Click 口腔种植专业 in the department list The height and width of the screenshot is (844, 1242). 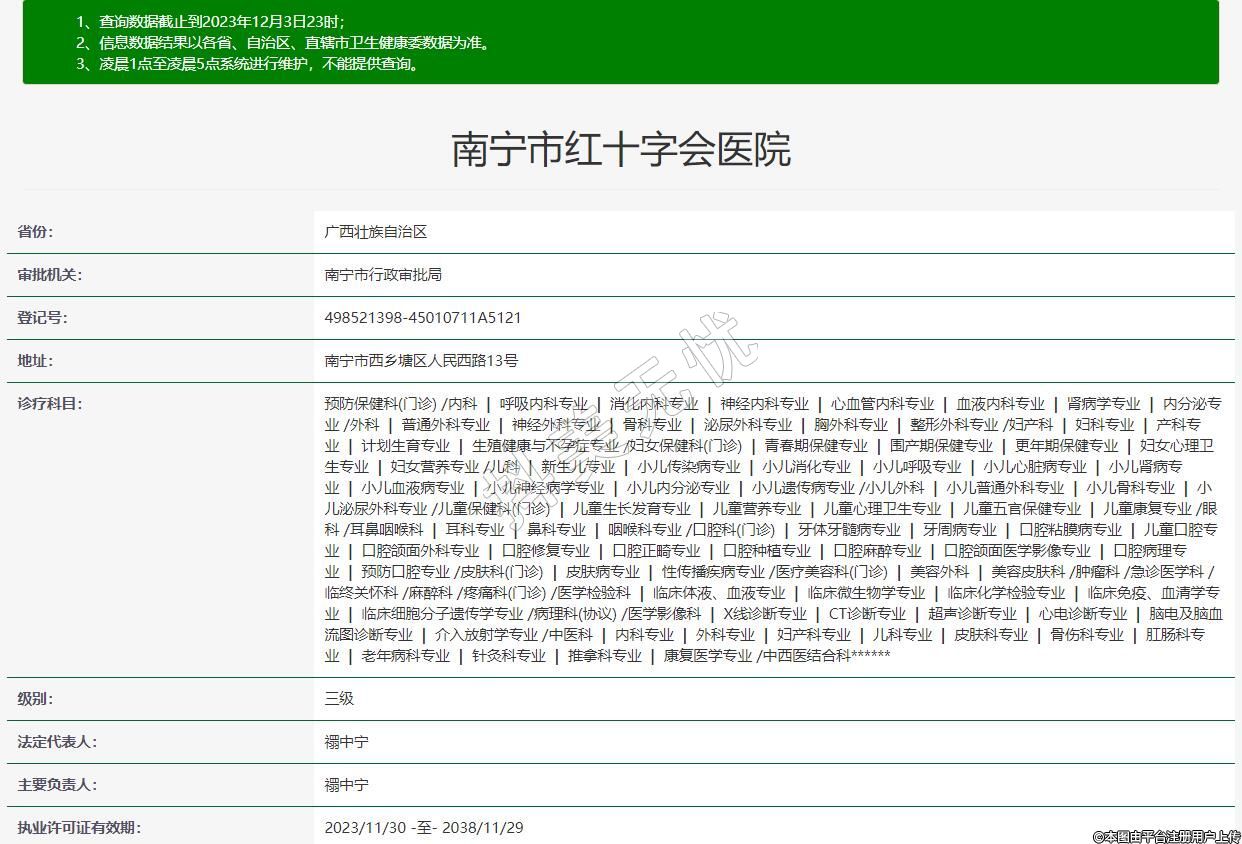coord(766,551)
